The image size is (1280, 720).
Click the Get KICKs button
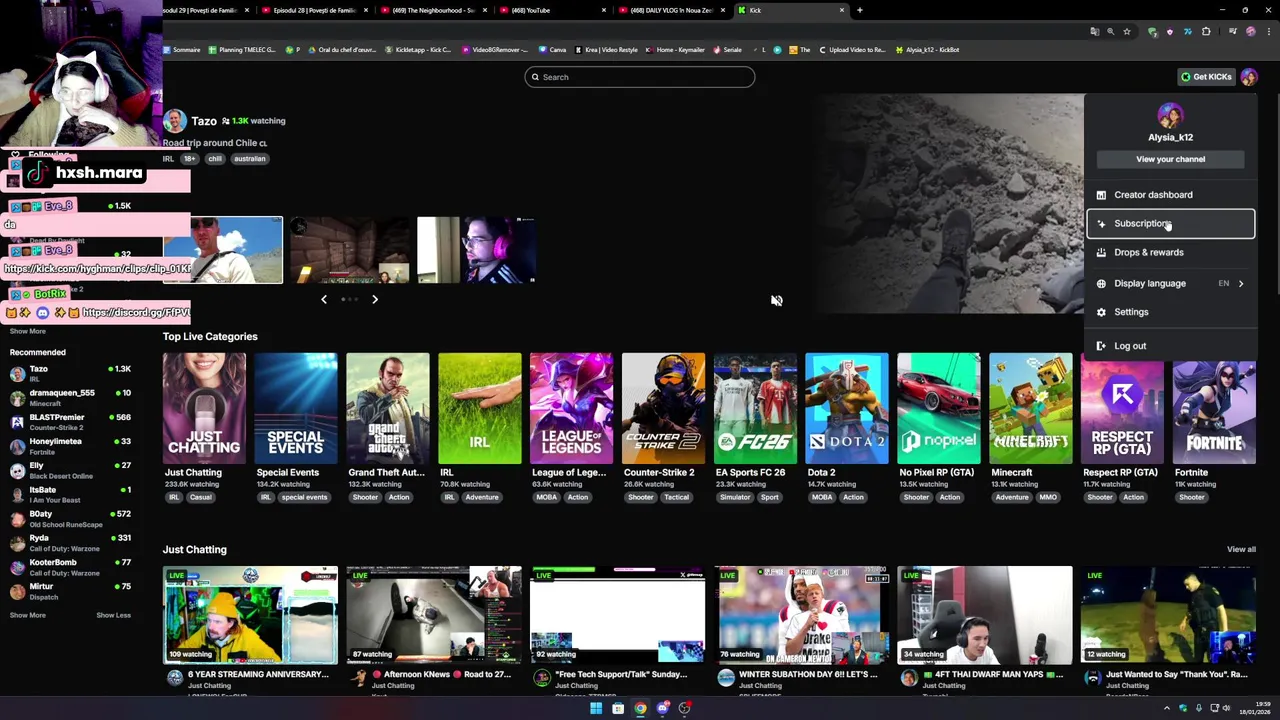click(1206, 77)
